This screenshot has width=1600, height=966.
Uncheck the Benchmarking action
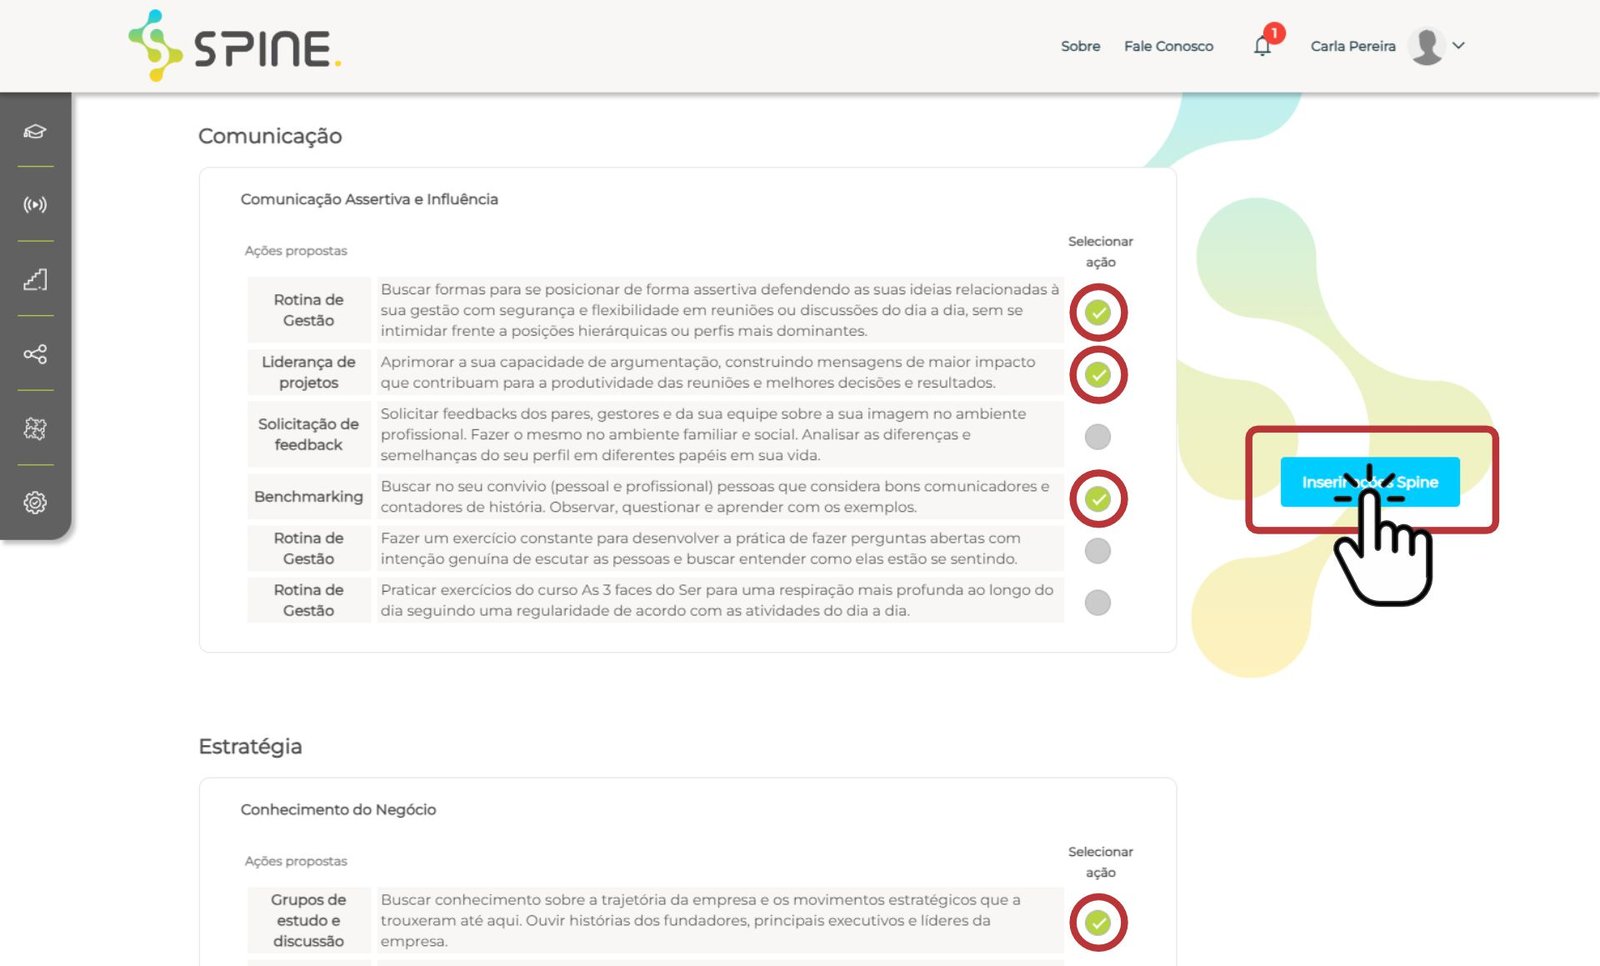click(x=1098, y=499)
